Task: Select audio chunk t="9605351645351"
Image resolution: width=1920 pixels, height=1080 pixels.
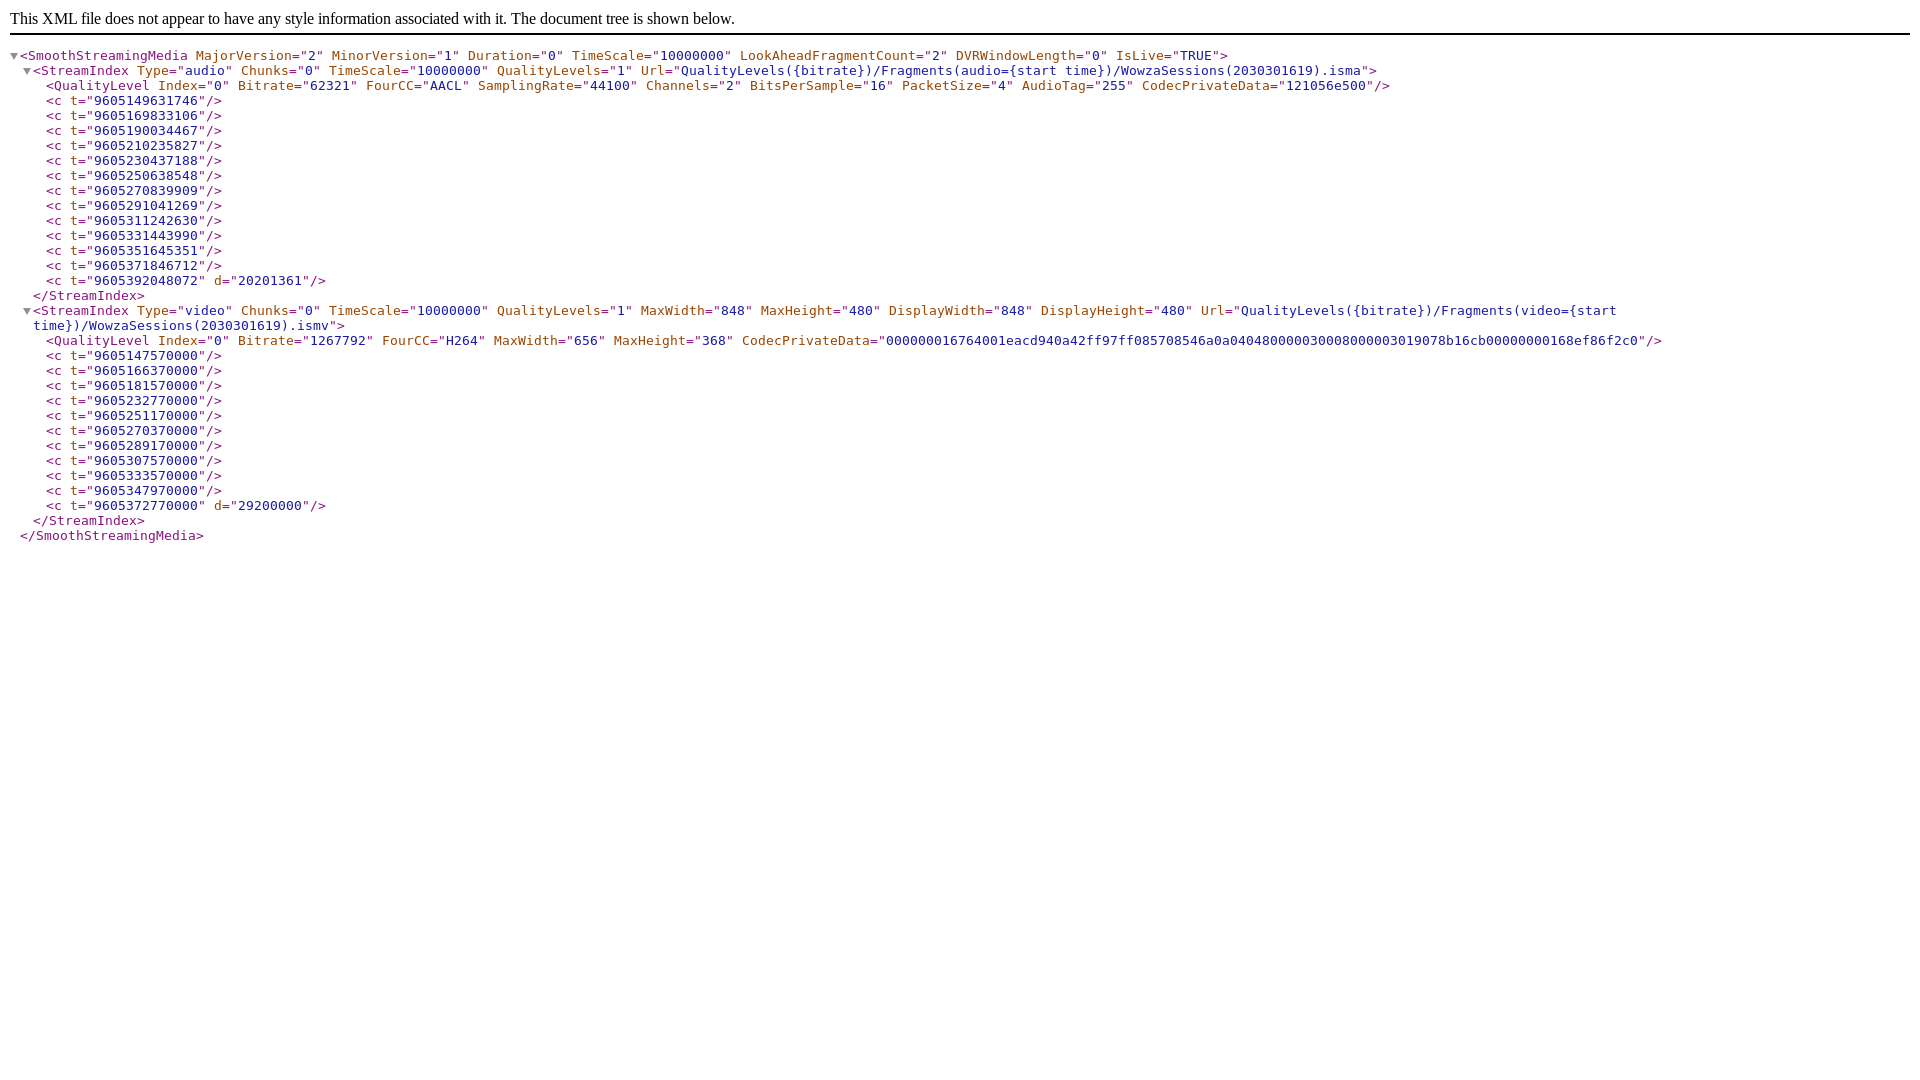Action: (134, 251)
